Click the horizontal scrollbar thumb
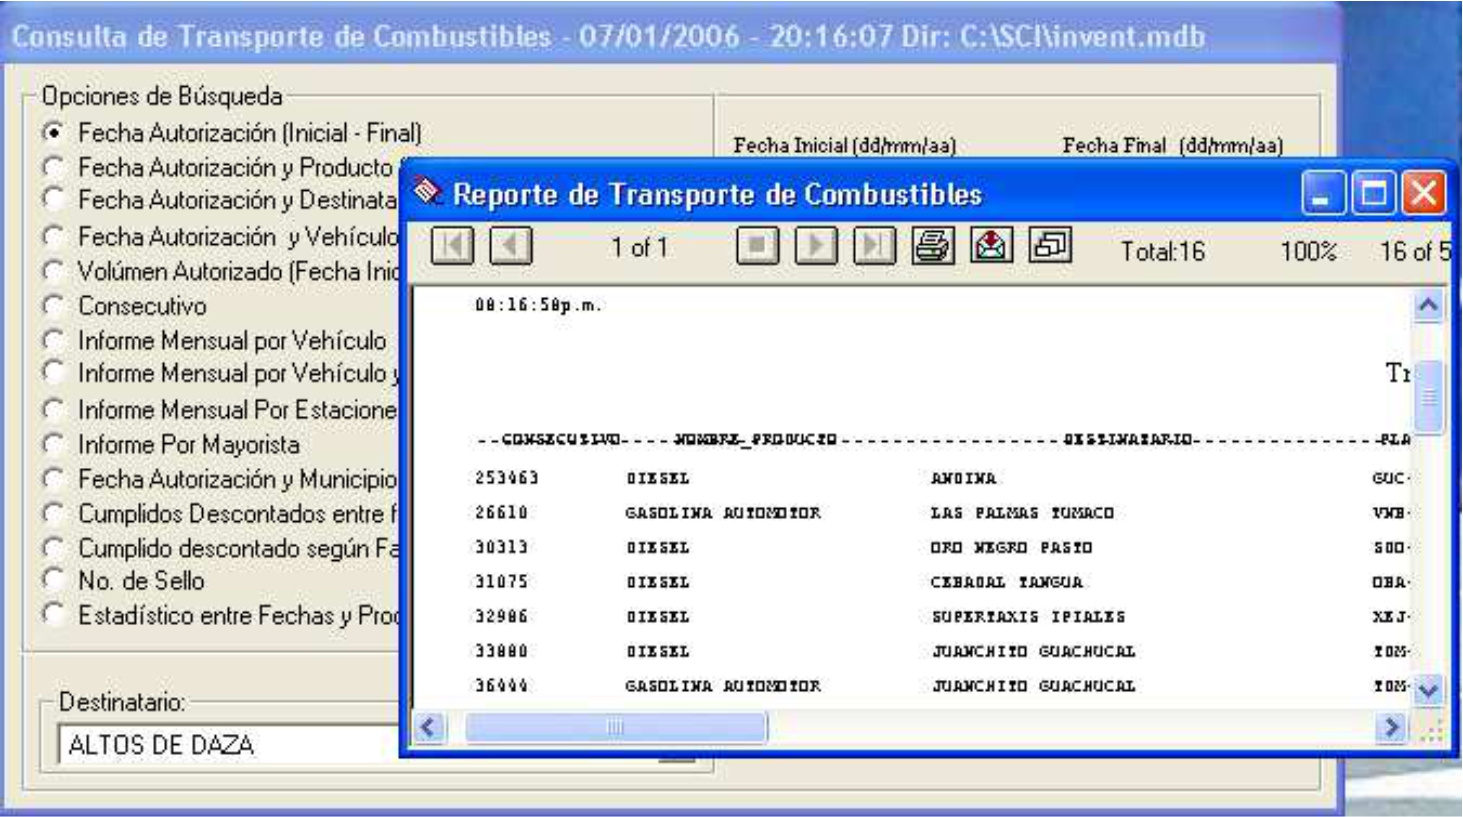 tap(615, 728)
